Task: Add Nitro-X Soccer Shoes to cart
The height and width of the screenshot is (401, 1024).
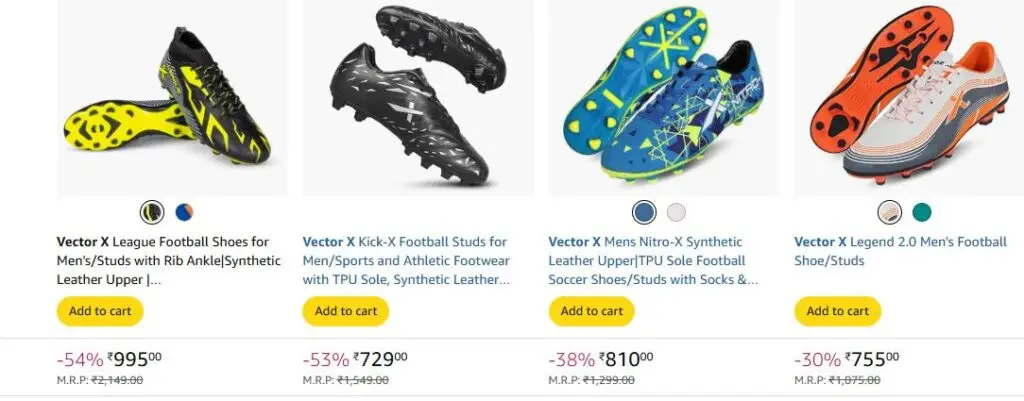Action: [592, 311]
